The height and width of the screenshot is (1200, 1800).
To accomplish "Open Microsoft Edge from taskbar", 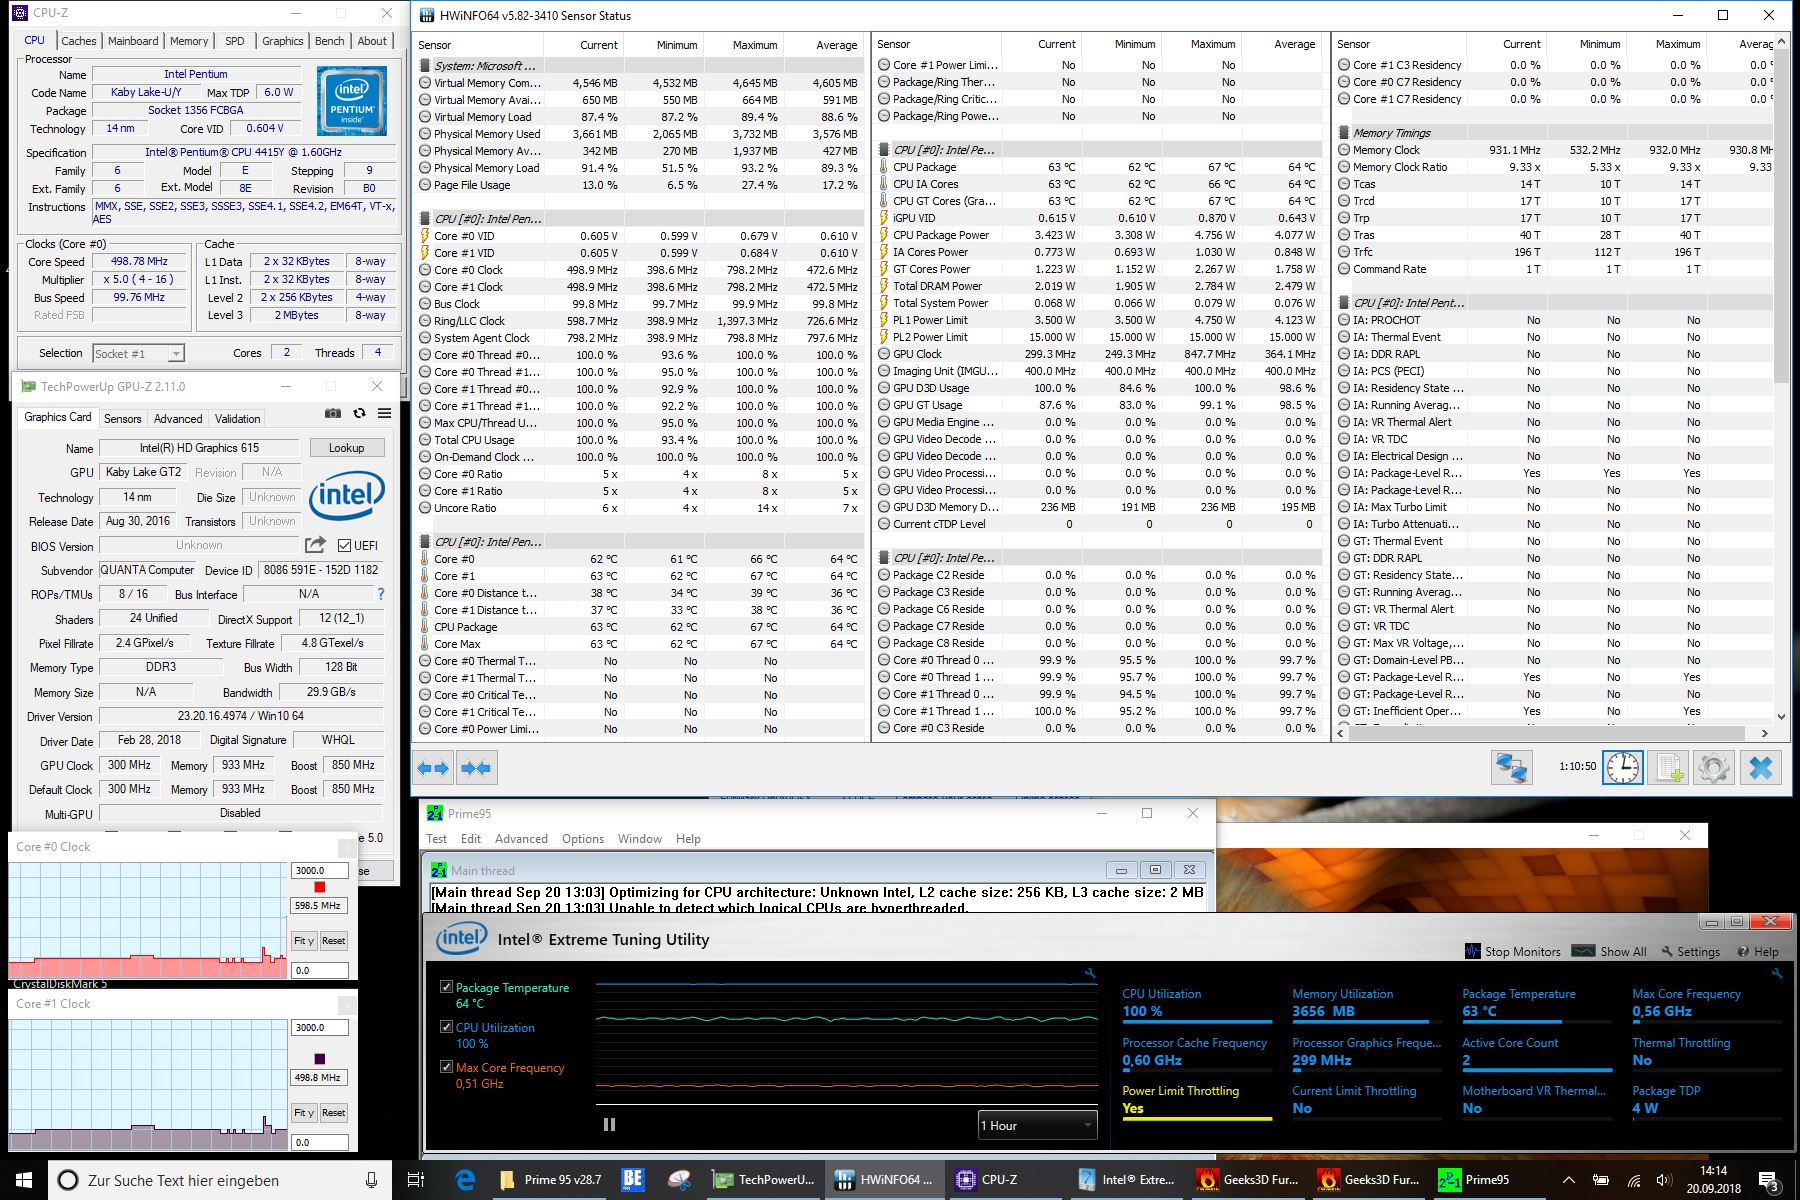I will pyautogui.click(x=465, y=1180).
